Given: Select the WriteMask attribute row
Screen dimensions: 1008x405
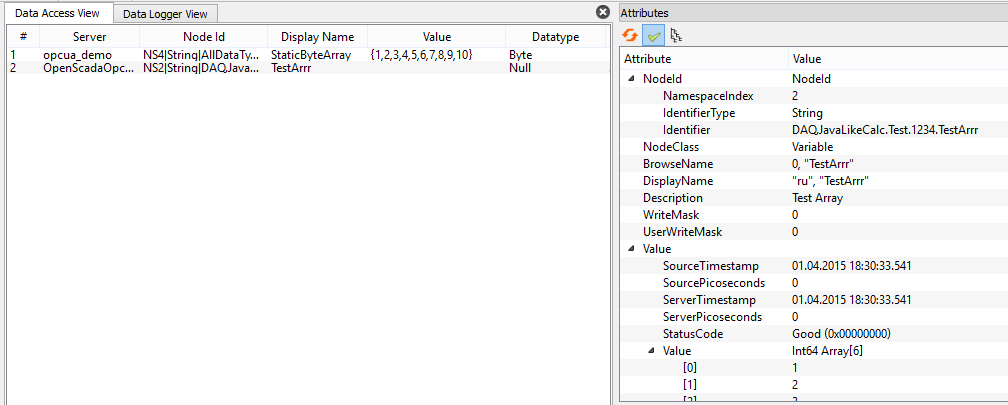Looking at the screenshot, I should tap(669, 215).
